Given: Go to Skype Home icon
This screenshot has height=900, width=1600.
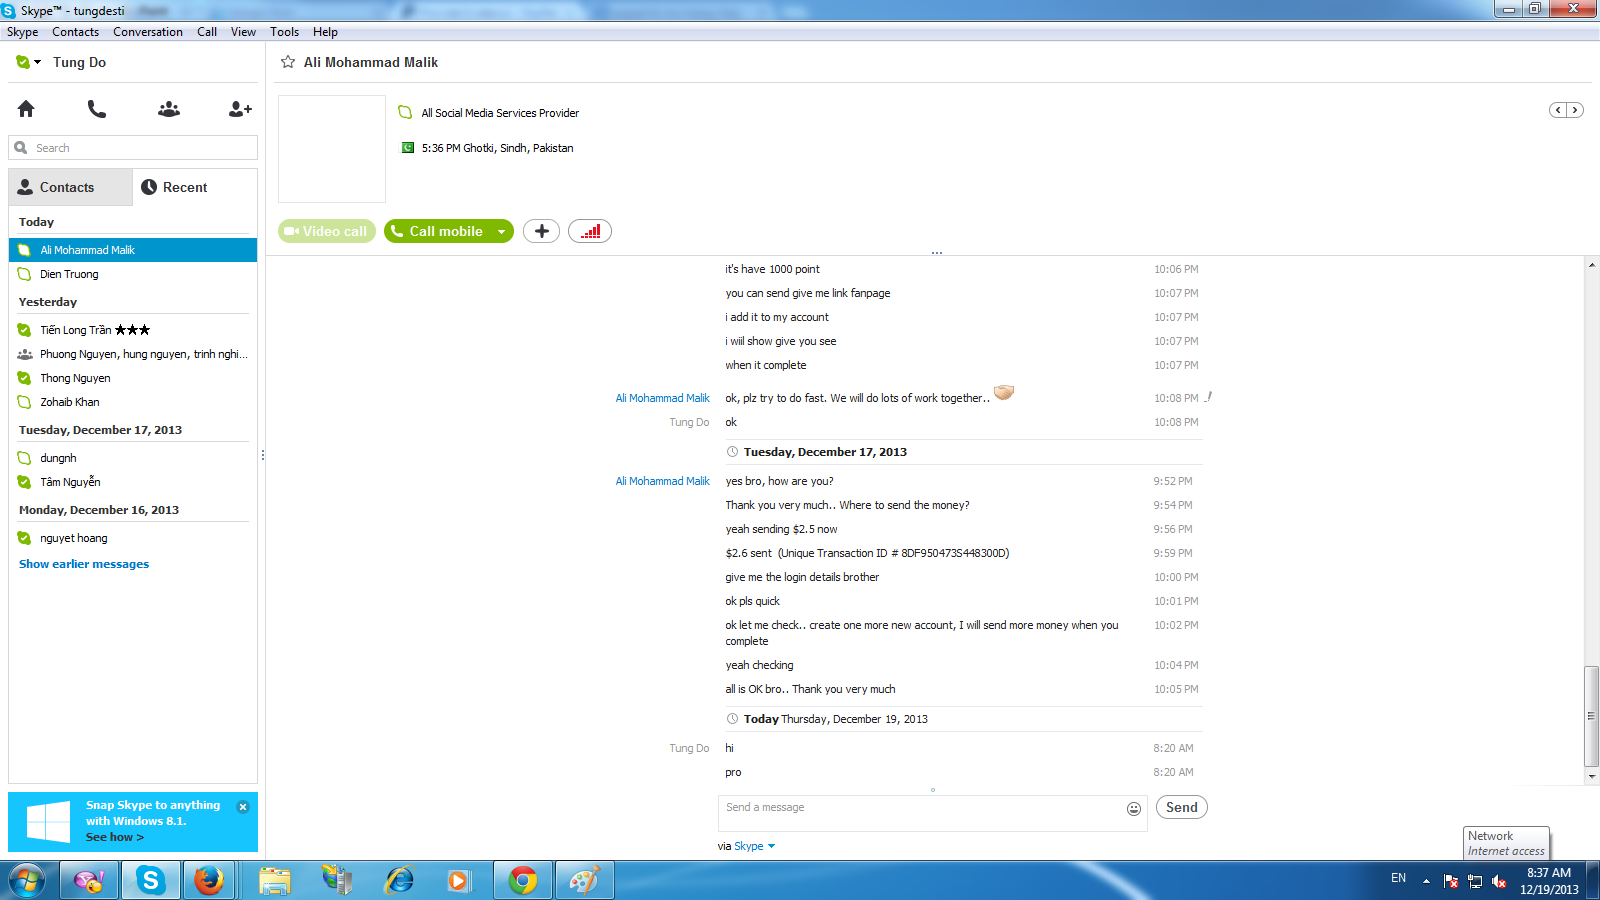Looking at the screenshot, I should click(26, 109).
